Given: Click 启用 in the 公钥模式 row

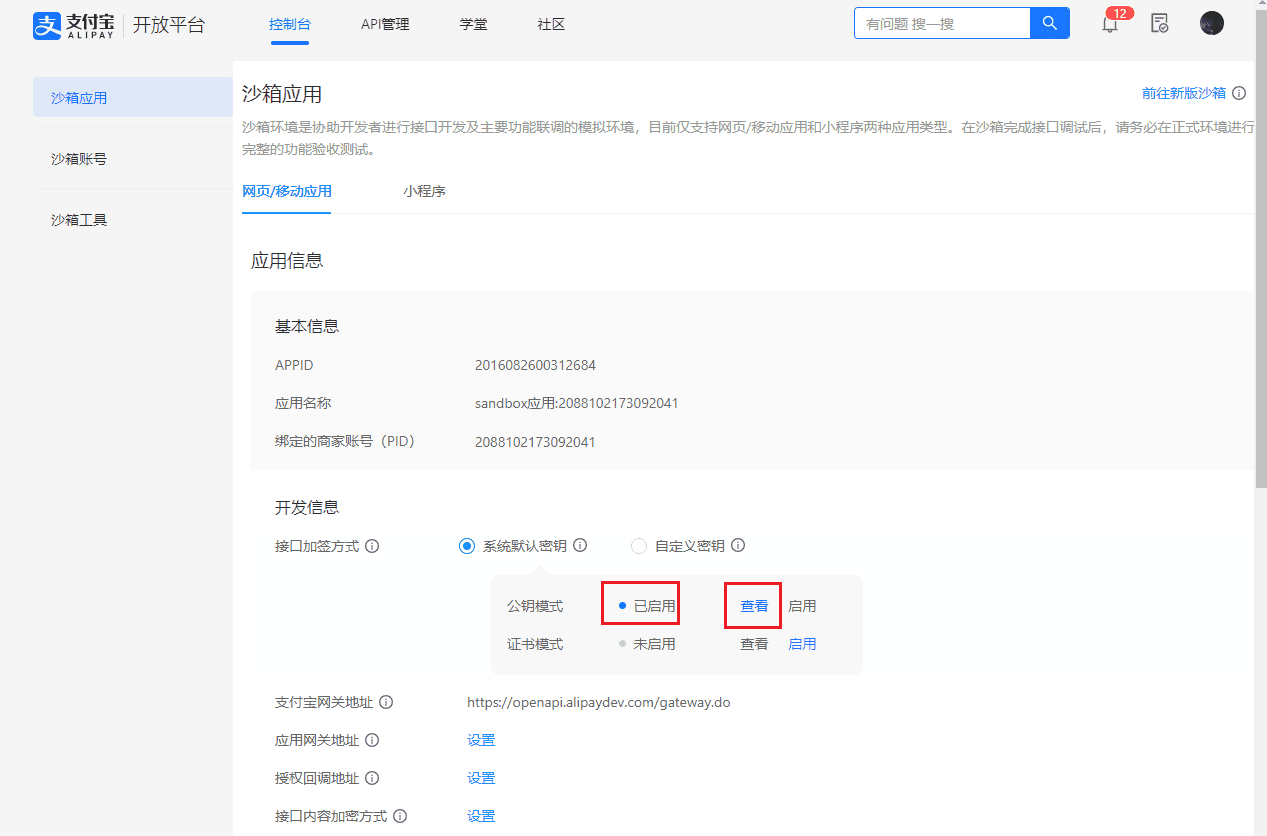Looking at the screenshot, I should [x=802, y=606].
